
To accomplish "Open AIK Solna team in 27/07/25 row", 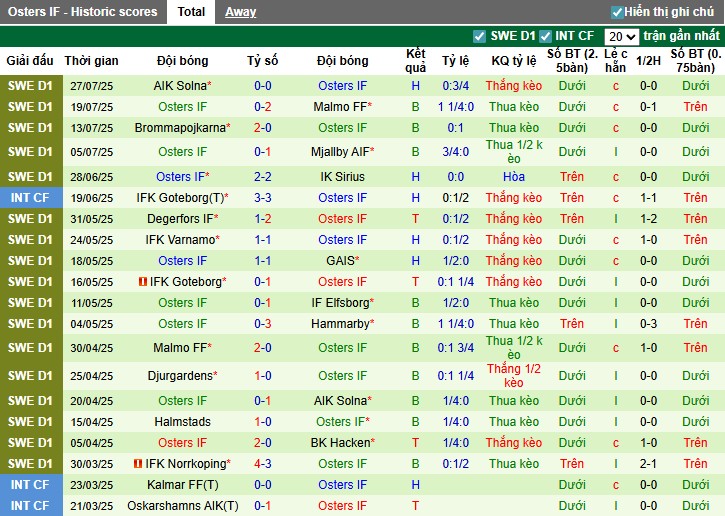I will click(x=180, y=86).
